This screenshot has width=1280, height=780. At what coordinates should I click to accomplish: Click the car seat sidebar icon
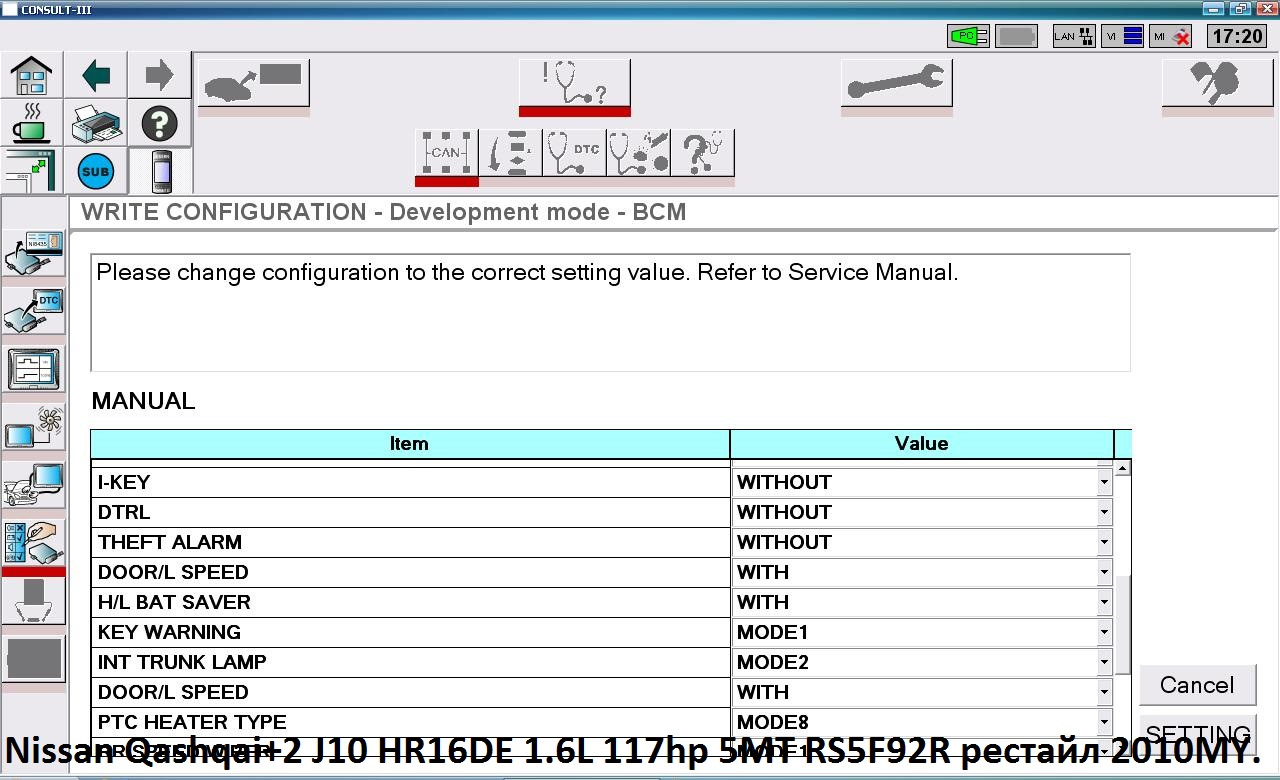pyautogui.click(x=34, y=602)
